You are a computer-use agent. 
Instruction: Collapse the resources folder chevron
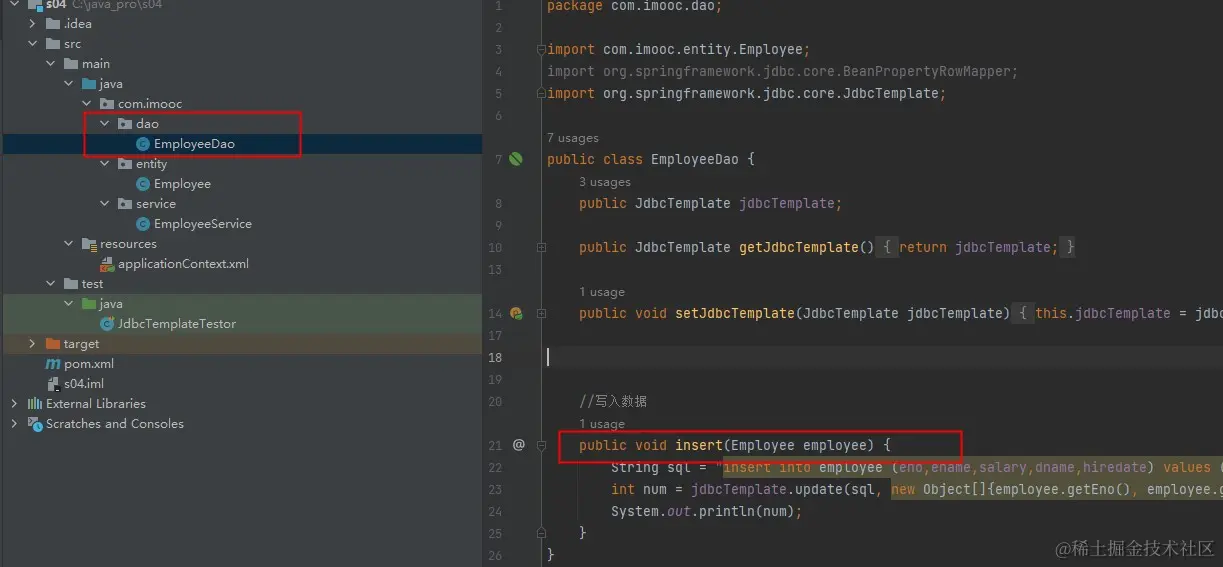point(69,244)
